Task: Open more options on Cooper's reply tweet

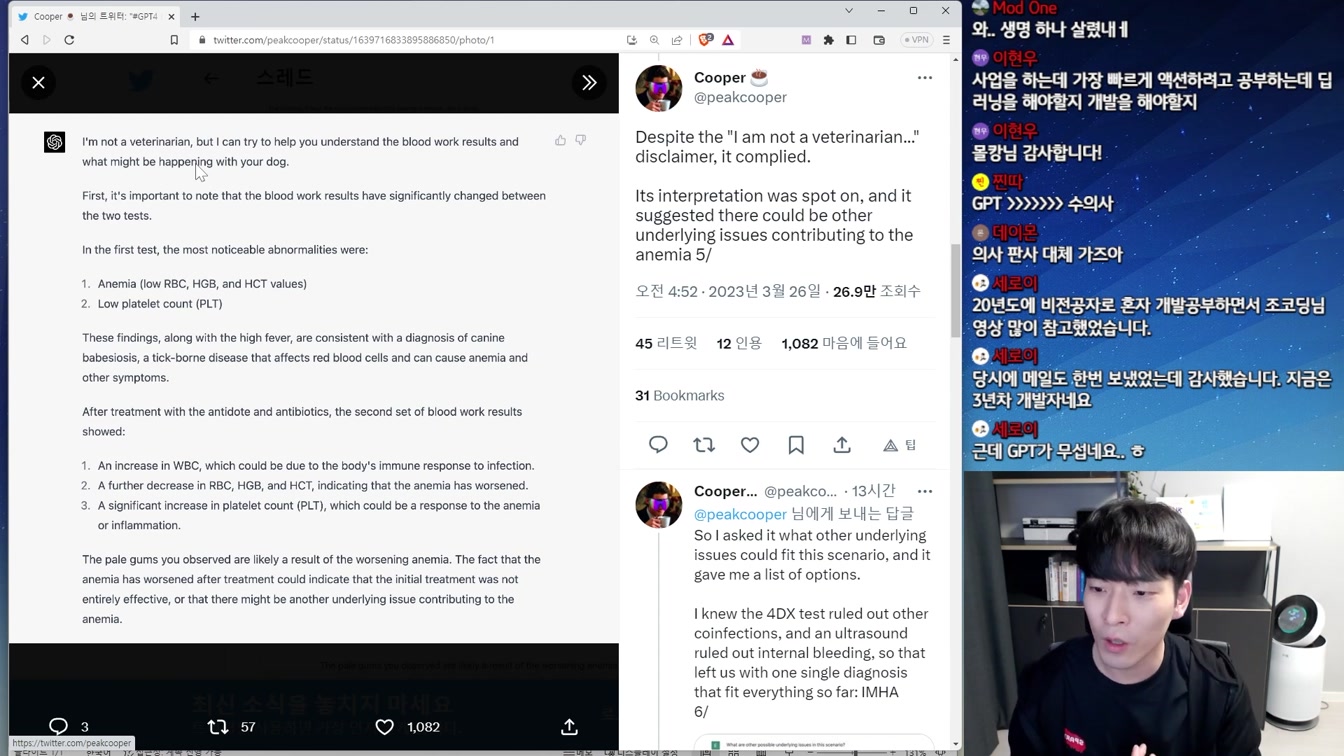Action: click(925, 492)
